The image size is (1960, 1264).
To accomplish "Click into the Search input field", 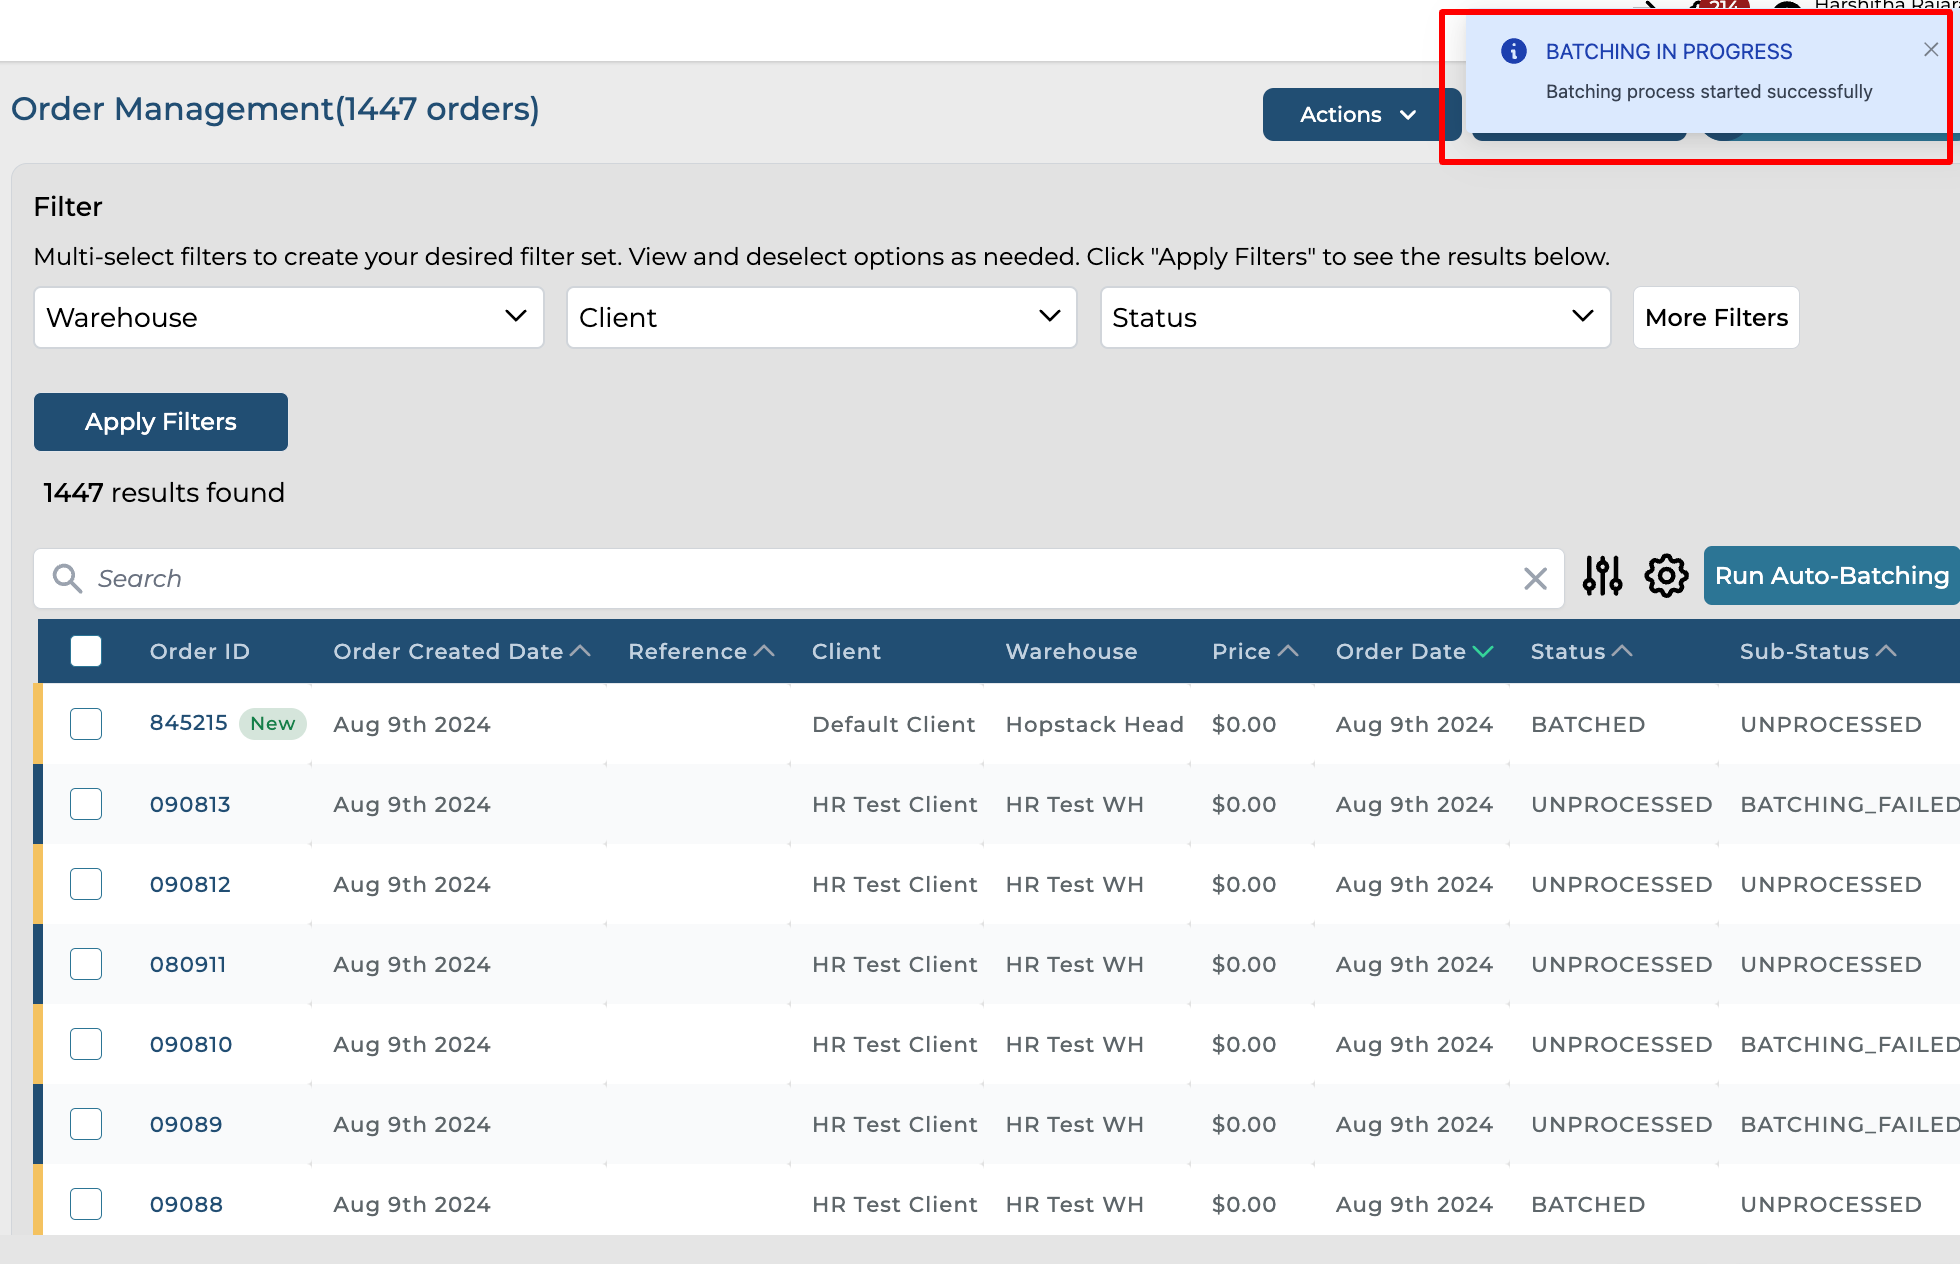I will tap(800, 578).
